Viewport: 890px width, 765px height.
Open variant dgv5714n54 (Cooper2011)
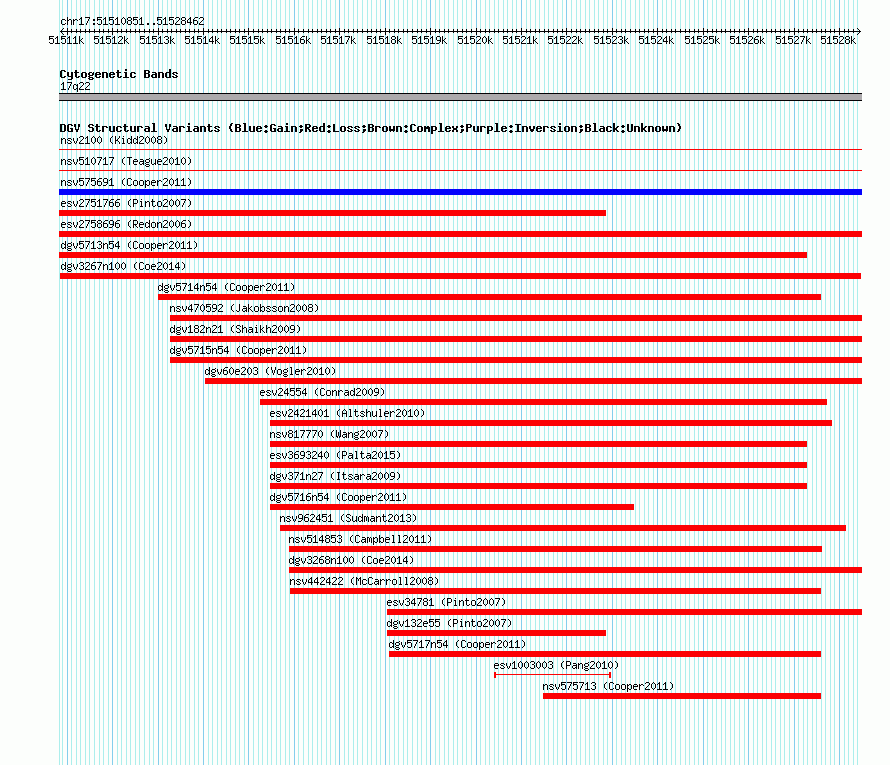[x=226, y=287]
